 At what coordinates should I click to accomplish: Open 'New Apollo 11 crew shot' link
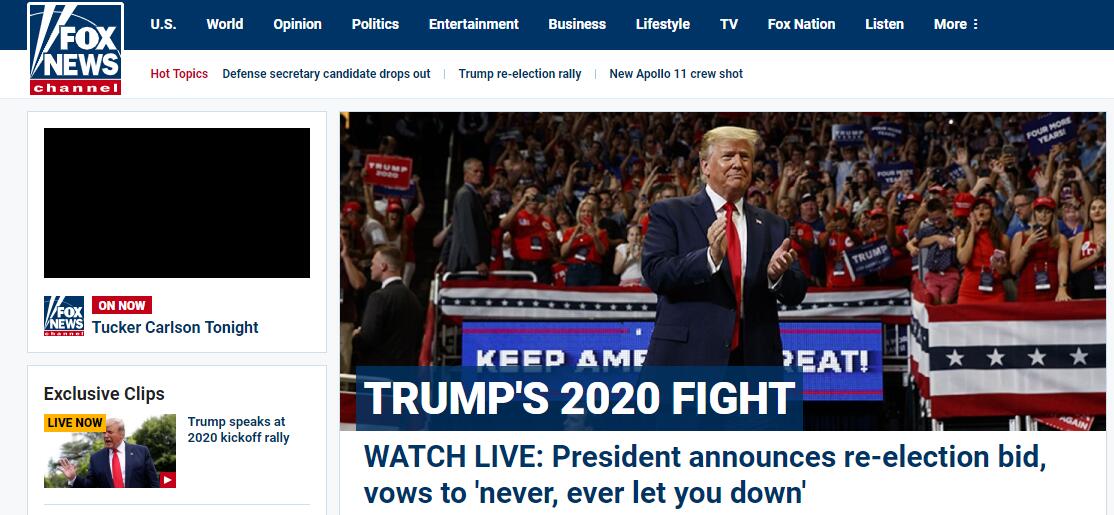(x=676, y=74)
